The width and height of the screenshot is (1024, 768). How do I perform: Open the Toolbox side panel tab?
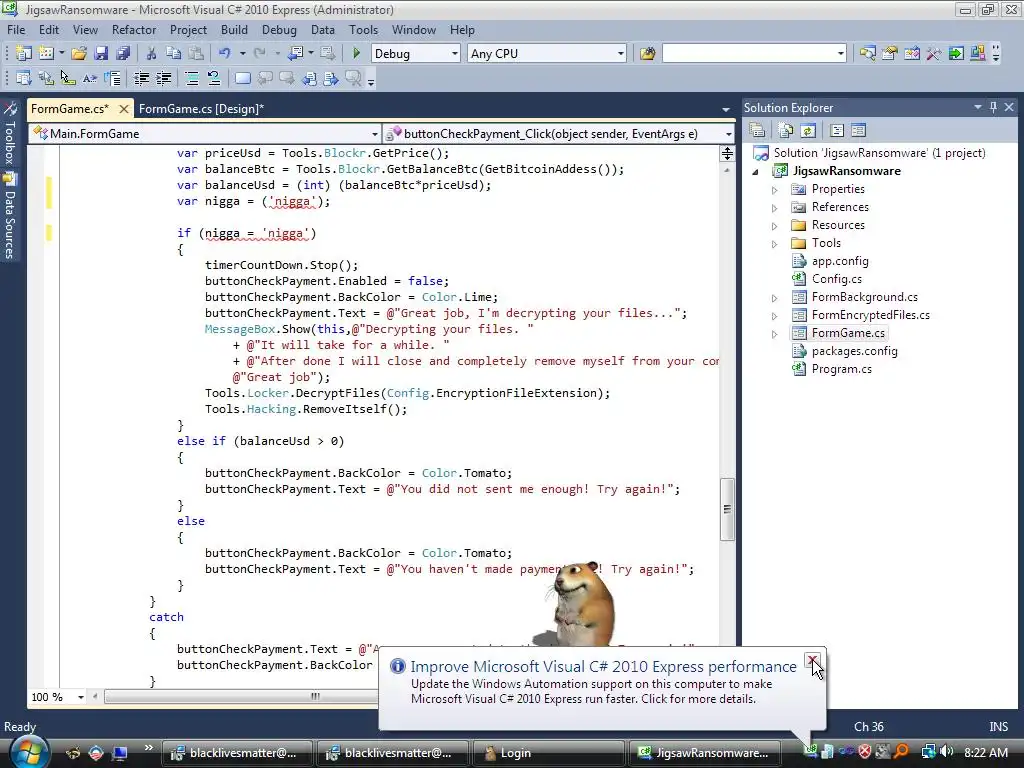(10, 134)
